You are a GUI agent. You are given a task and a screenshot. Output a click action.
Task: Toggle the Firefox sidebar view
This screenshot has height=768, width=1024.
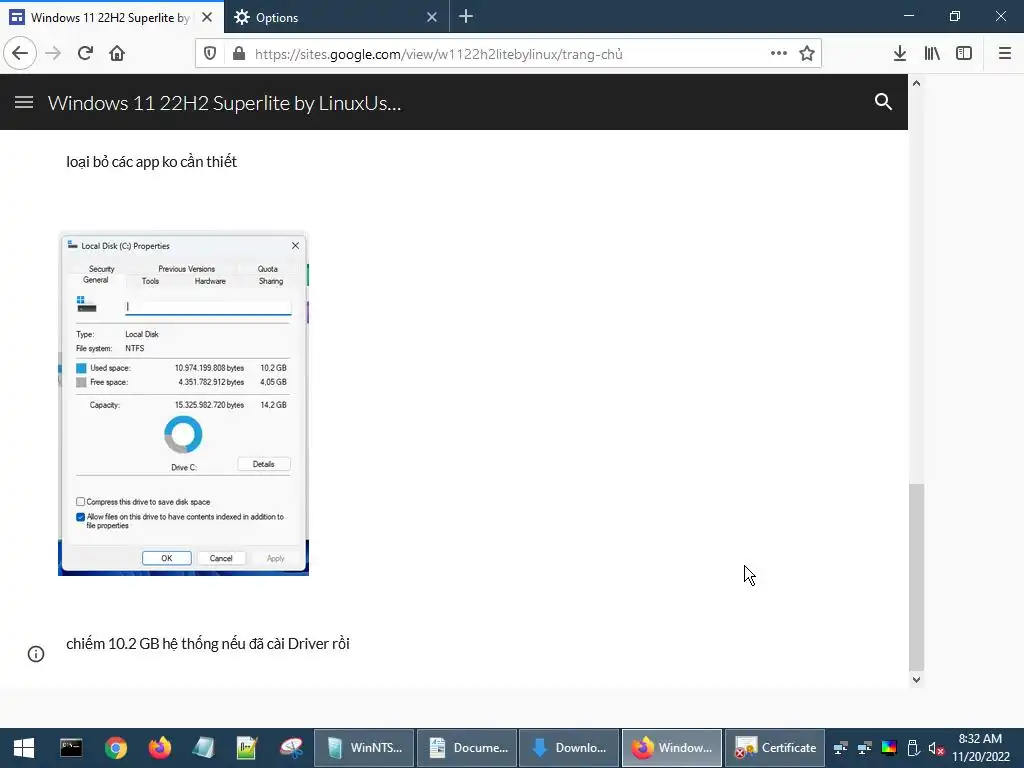click(x=964, y=54)
